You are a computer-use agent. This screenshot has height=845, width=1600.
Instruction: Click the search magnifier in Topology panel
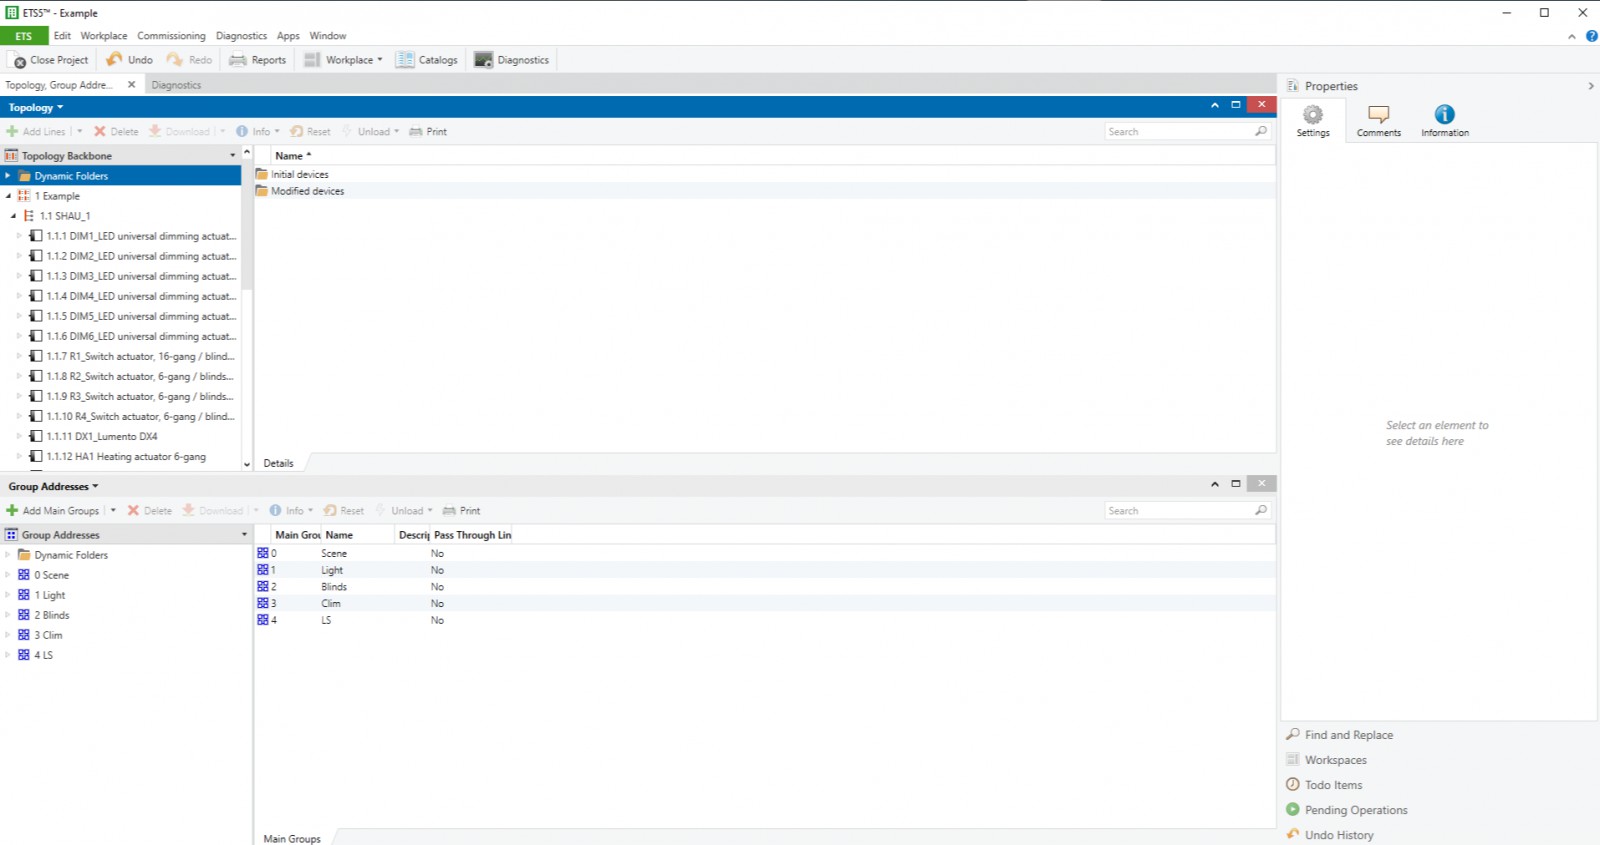1261,131
